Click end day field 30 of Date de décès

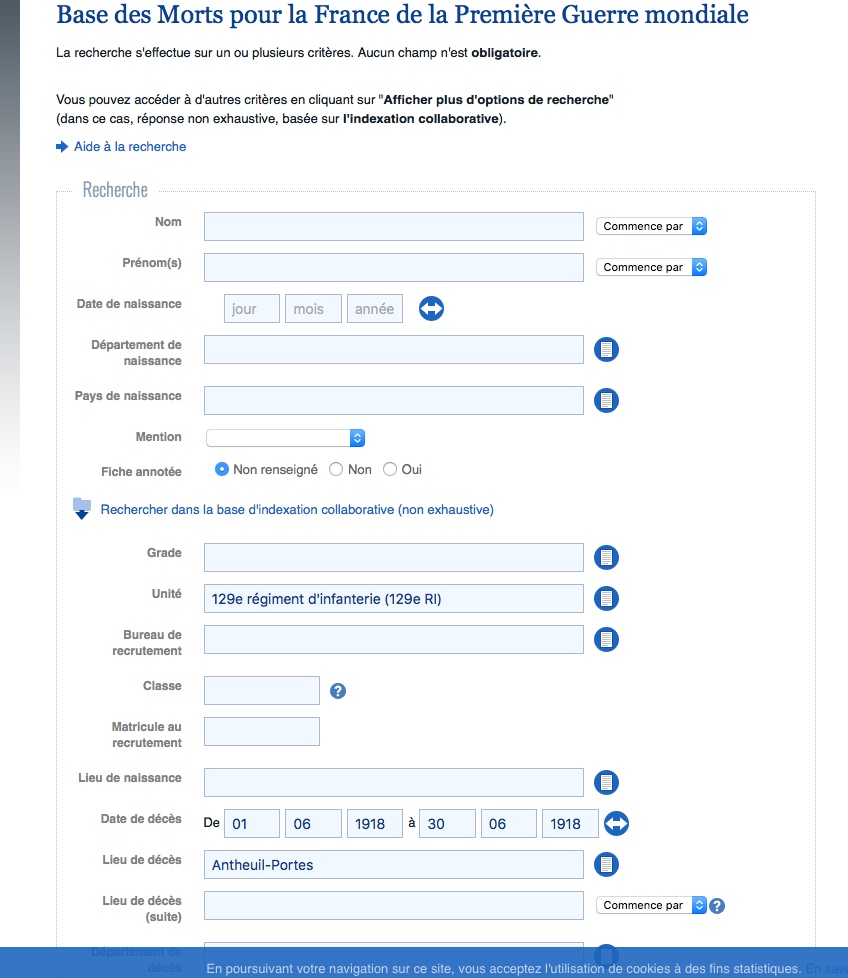pyautogui.click(x=448, y=824)
